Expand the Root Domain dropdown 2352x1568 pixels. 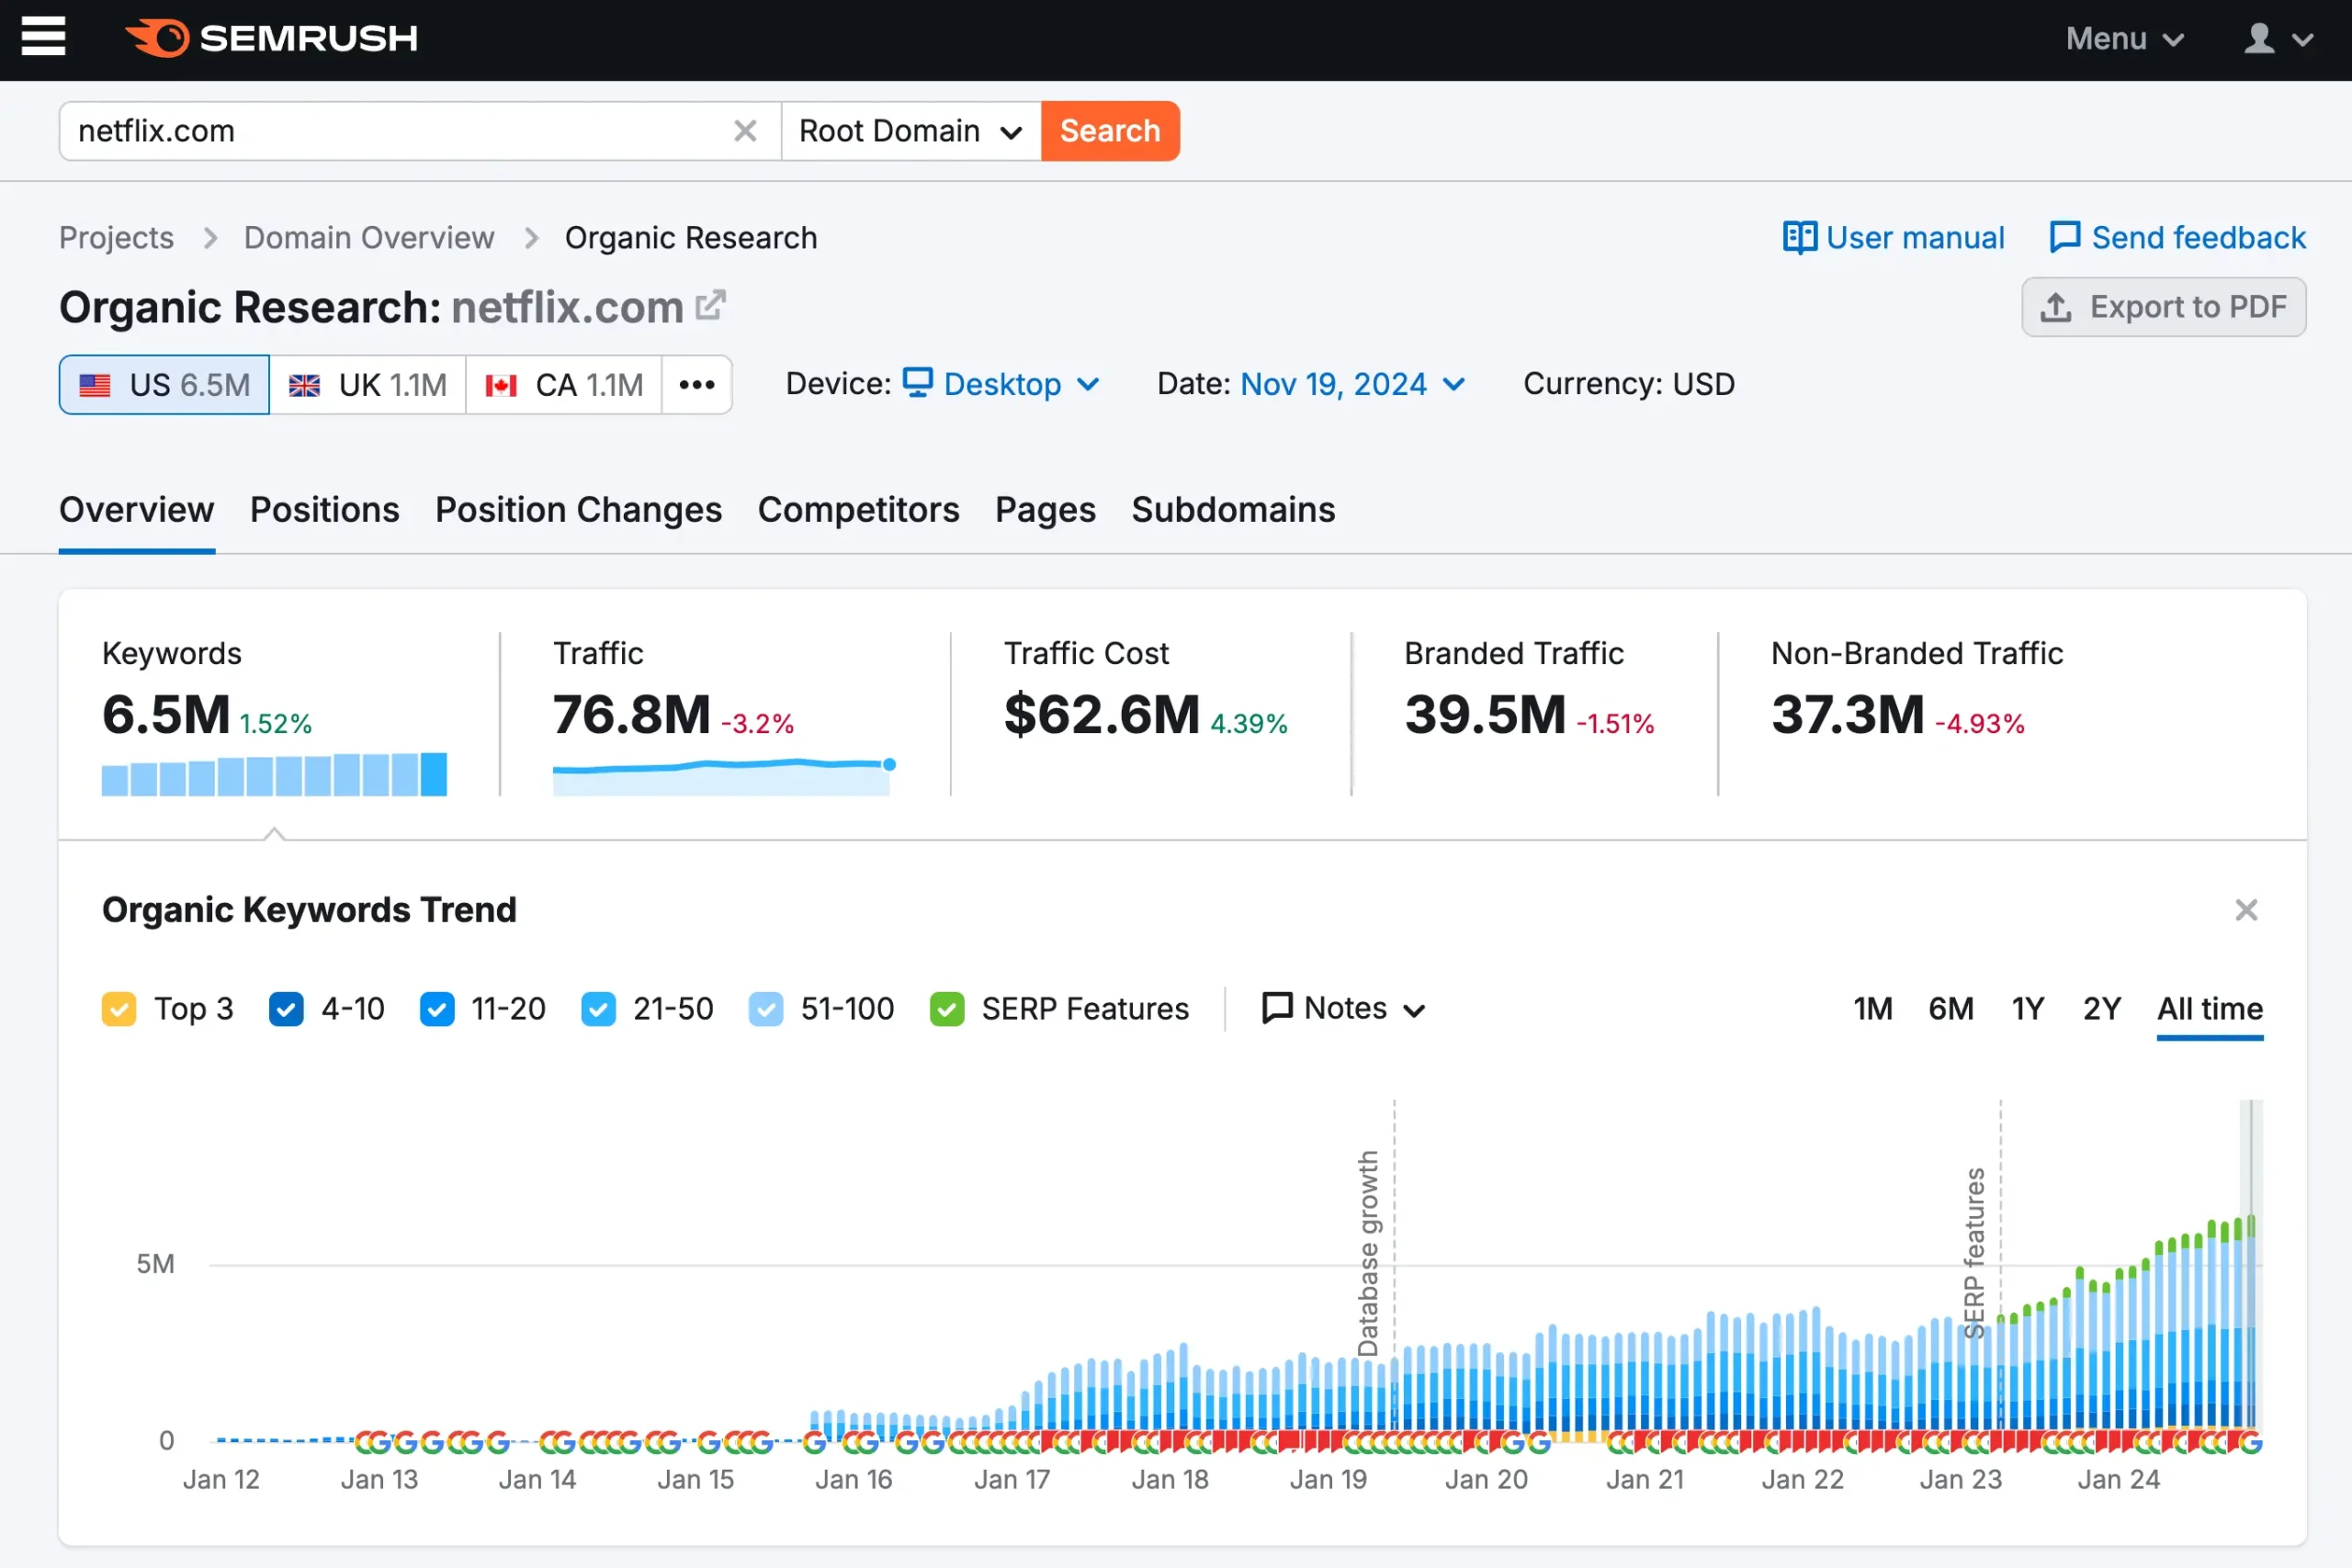910,131
